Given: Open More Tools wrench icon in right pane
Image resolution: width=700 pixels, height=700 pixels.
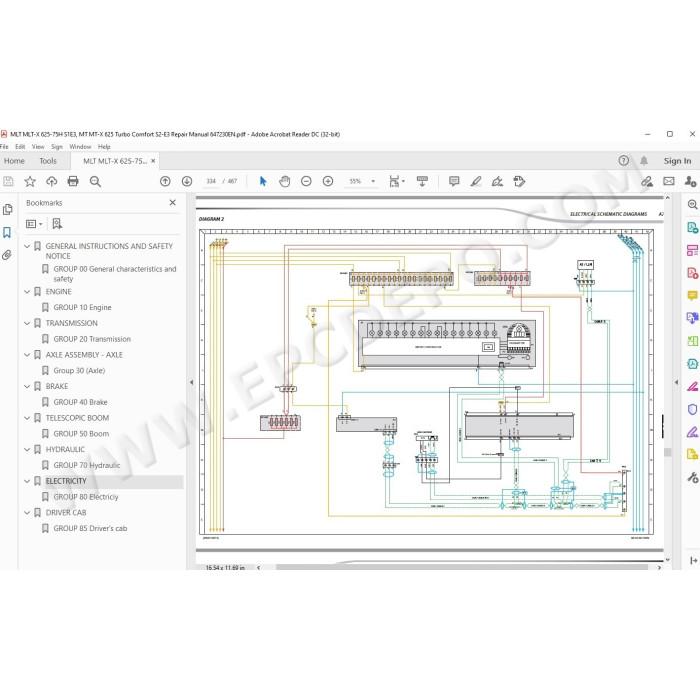Looking at the screenshot, I should tap(692, 478).
